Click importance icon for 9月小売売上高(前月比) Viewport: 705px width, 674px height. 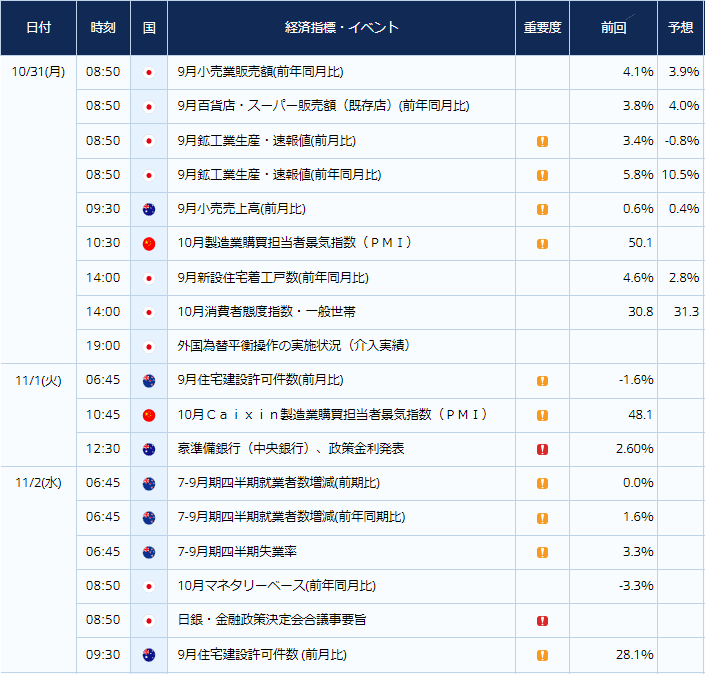tap(542, 210)
